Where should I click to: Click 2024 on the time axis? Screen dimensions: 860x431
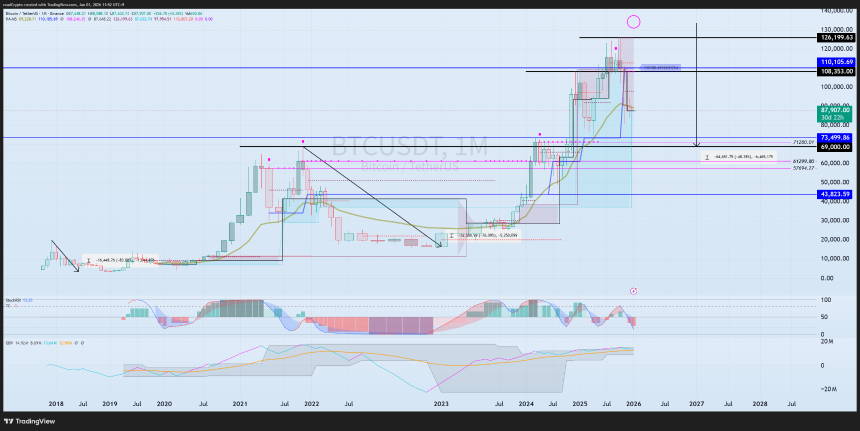526,404
